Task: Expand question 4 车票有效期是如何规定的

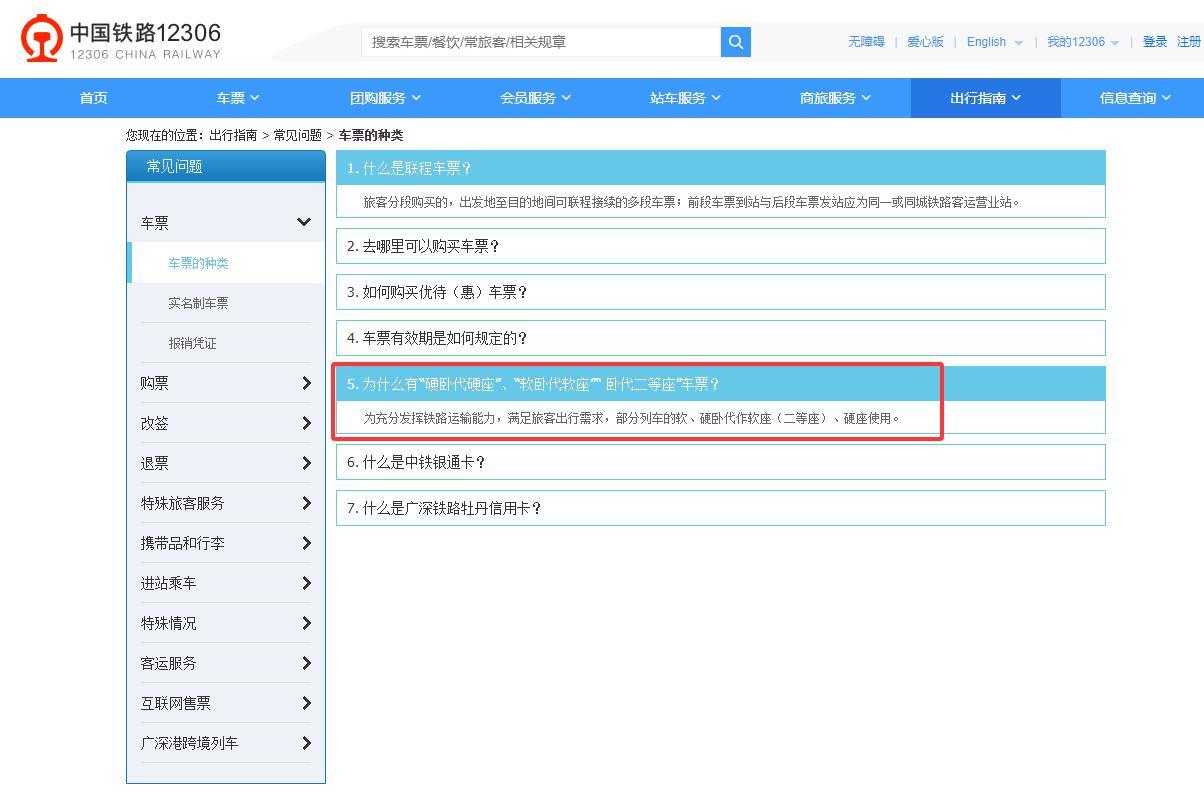Action: [721, 338]
